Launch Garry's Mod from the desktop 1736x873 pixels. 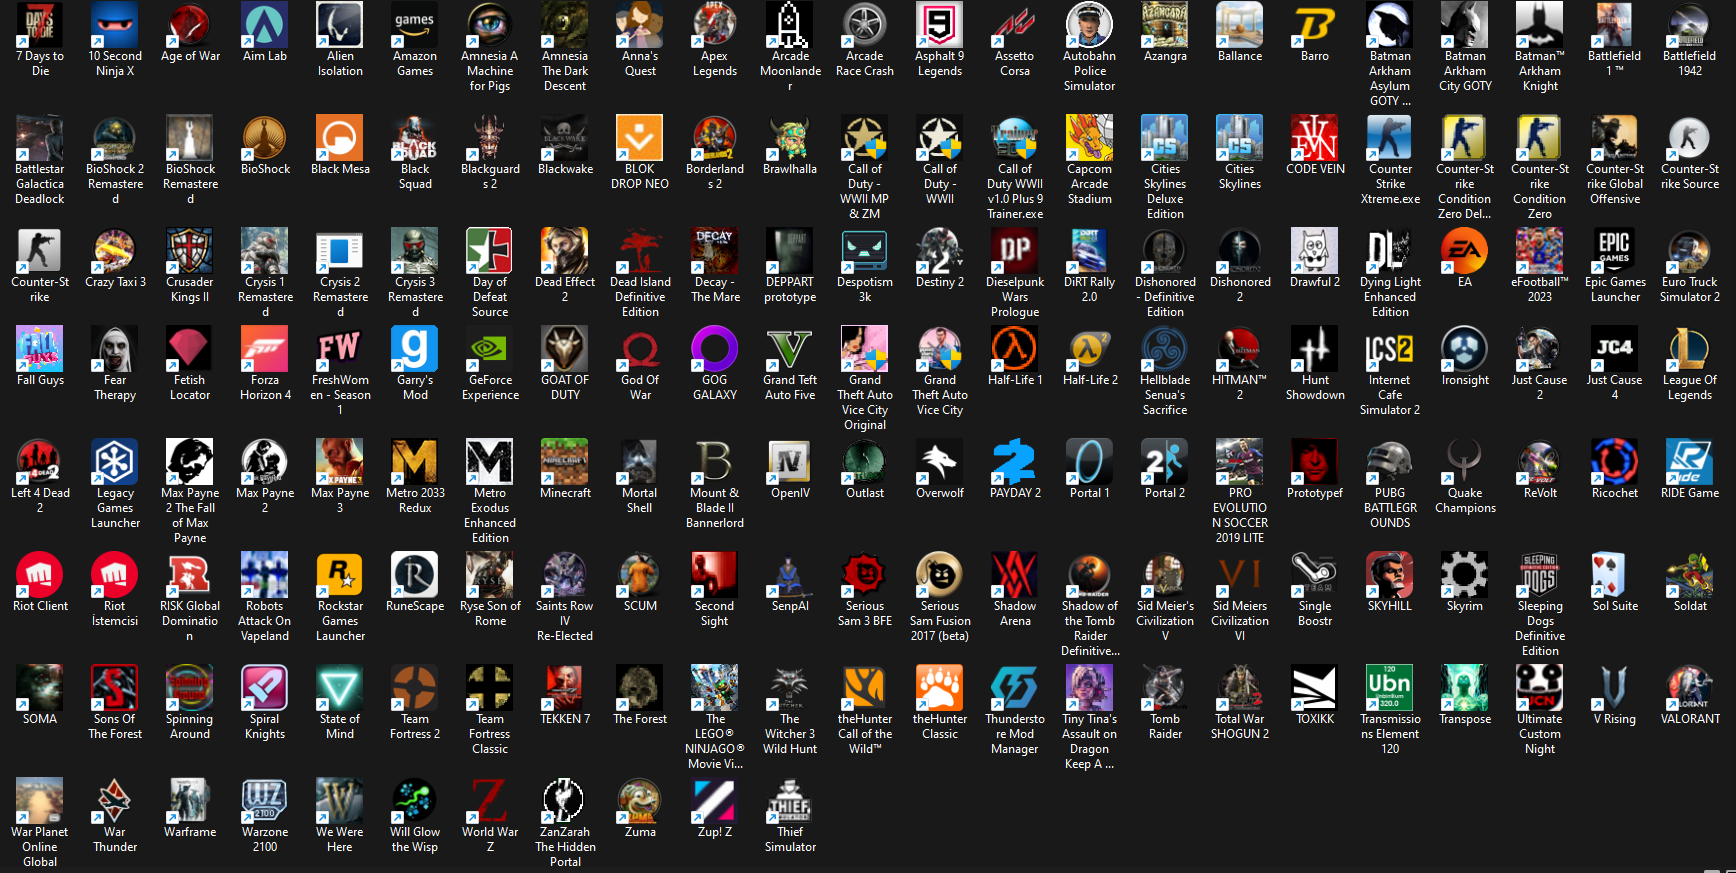tap(415, 349)
